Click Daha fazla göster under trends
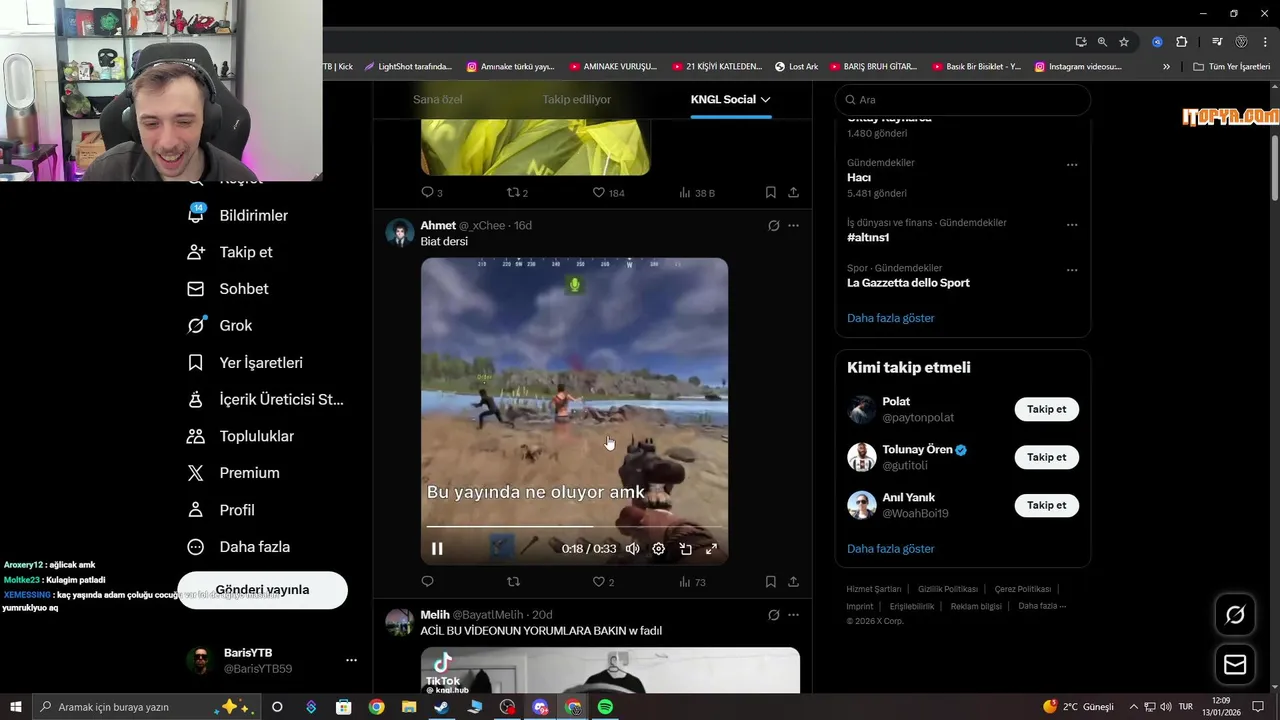This screenshot has width=1280, height=720. pyautogui.click(x=891, y=318)
